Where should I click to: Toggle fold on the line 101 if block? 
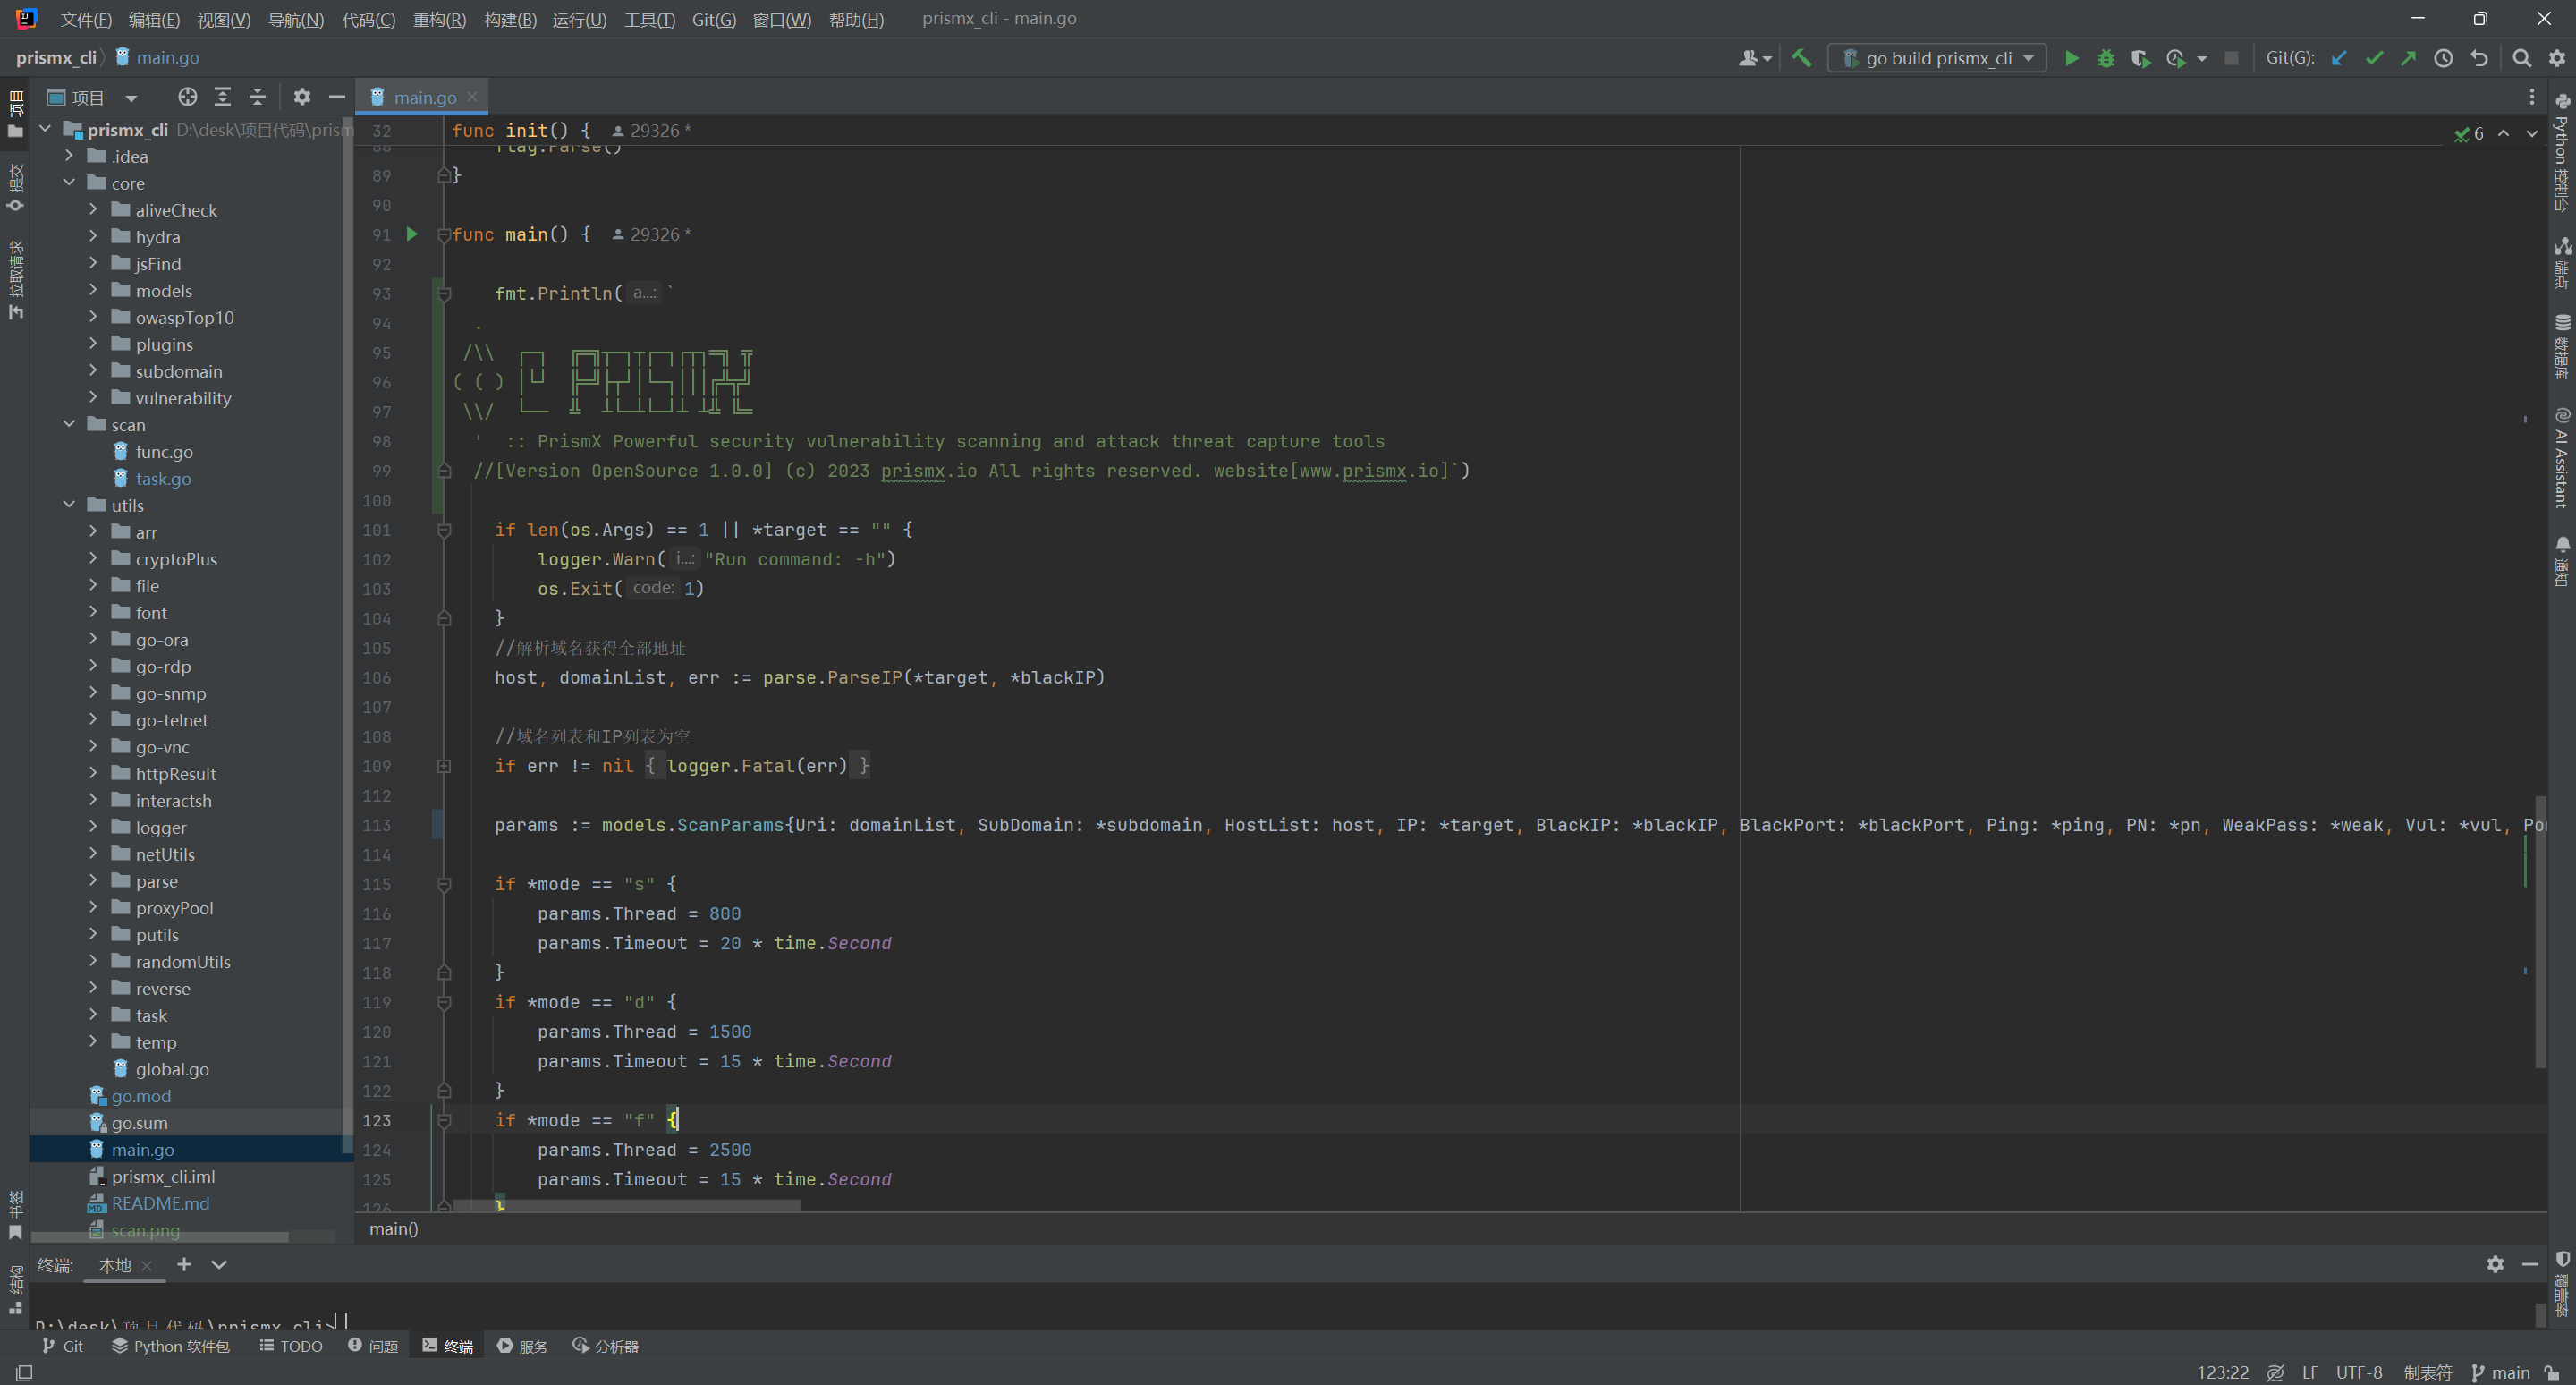(x=444, y=530)
